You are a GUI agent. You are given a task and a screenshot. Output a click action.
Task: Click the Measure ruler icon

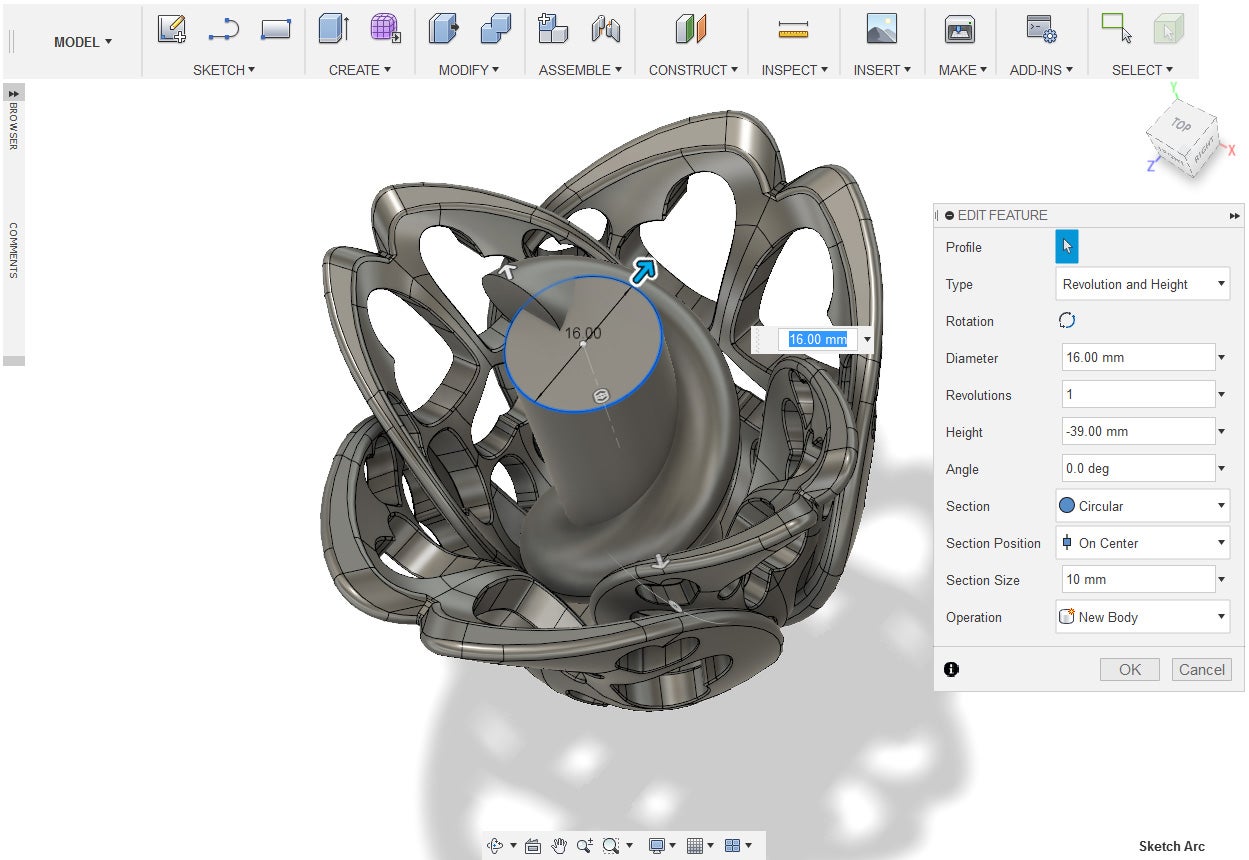793,31
